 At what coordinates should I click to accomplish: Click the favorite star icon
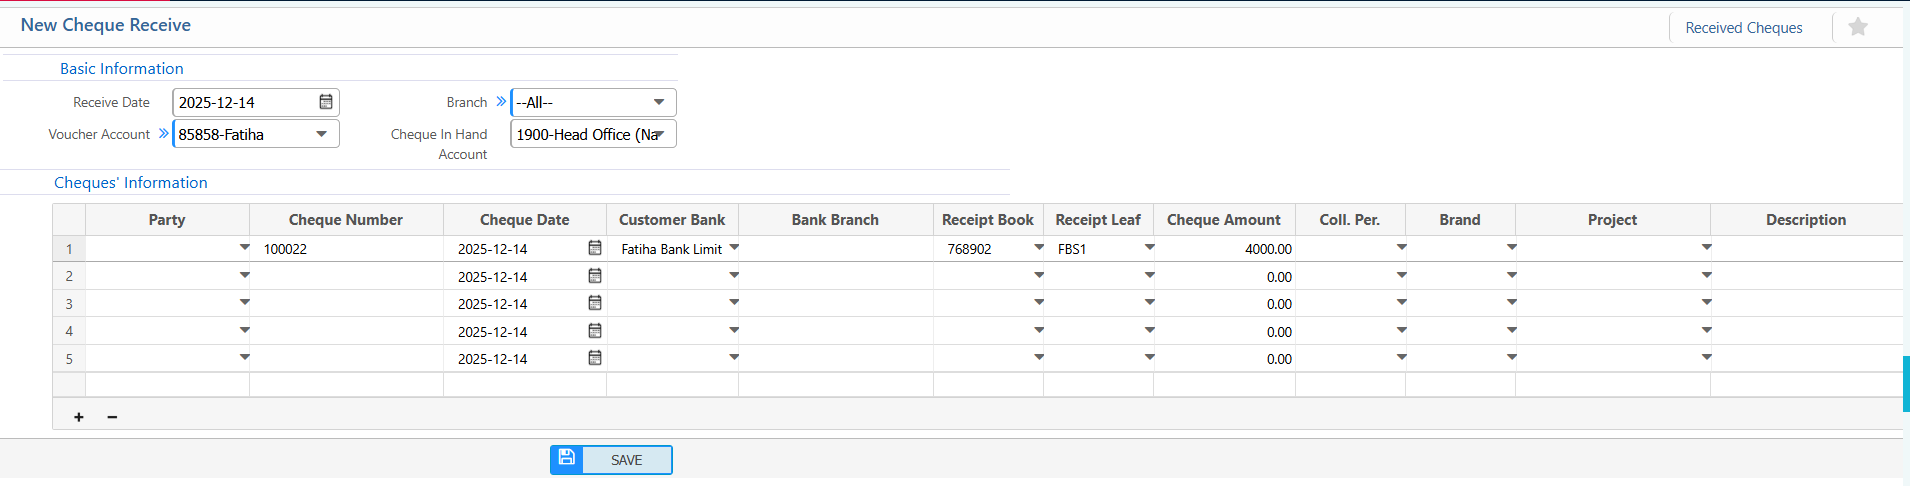coord(1857,27)
